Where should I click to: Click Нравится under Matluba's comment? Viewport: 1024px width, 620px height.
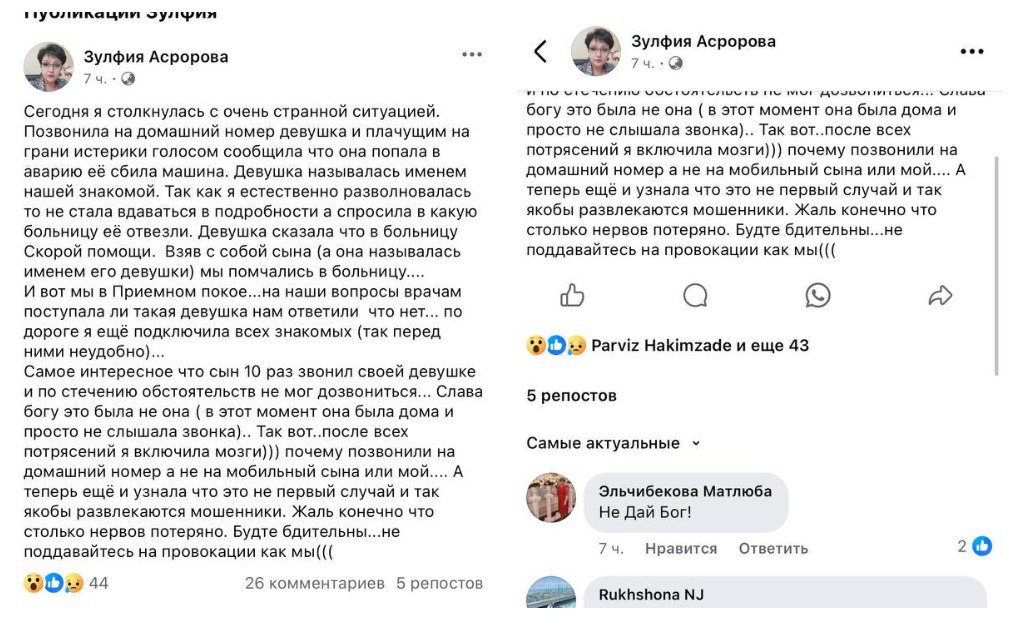point(681,548)
